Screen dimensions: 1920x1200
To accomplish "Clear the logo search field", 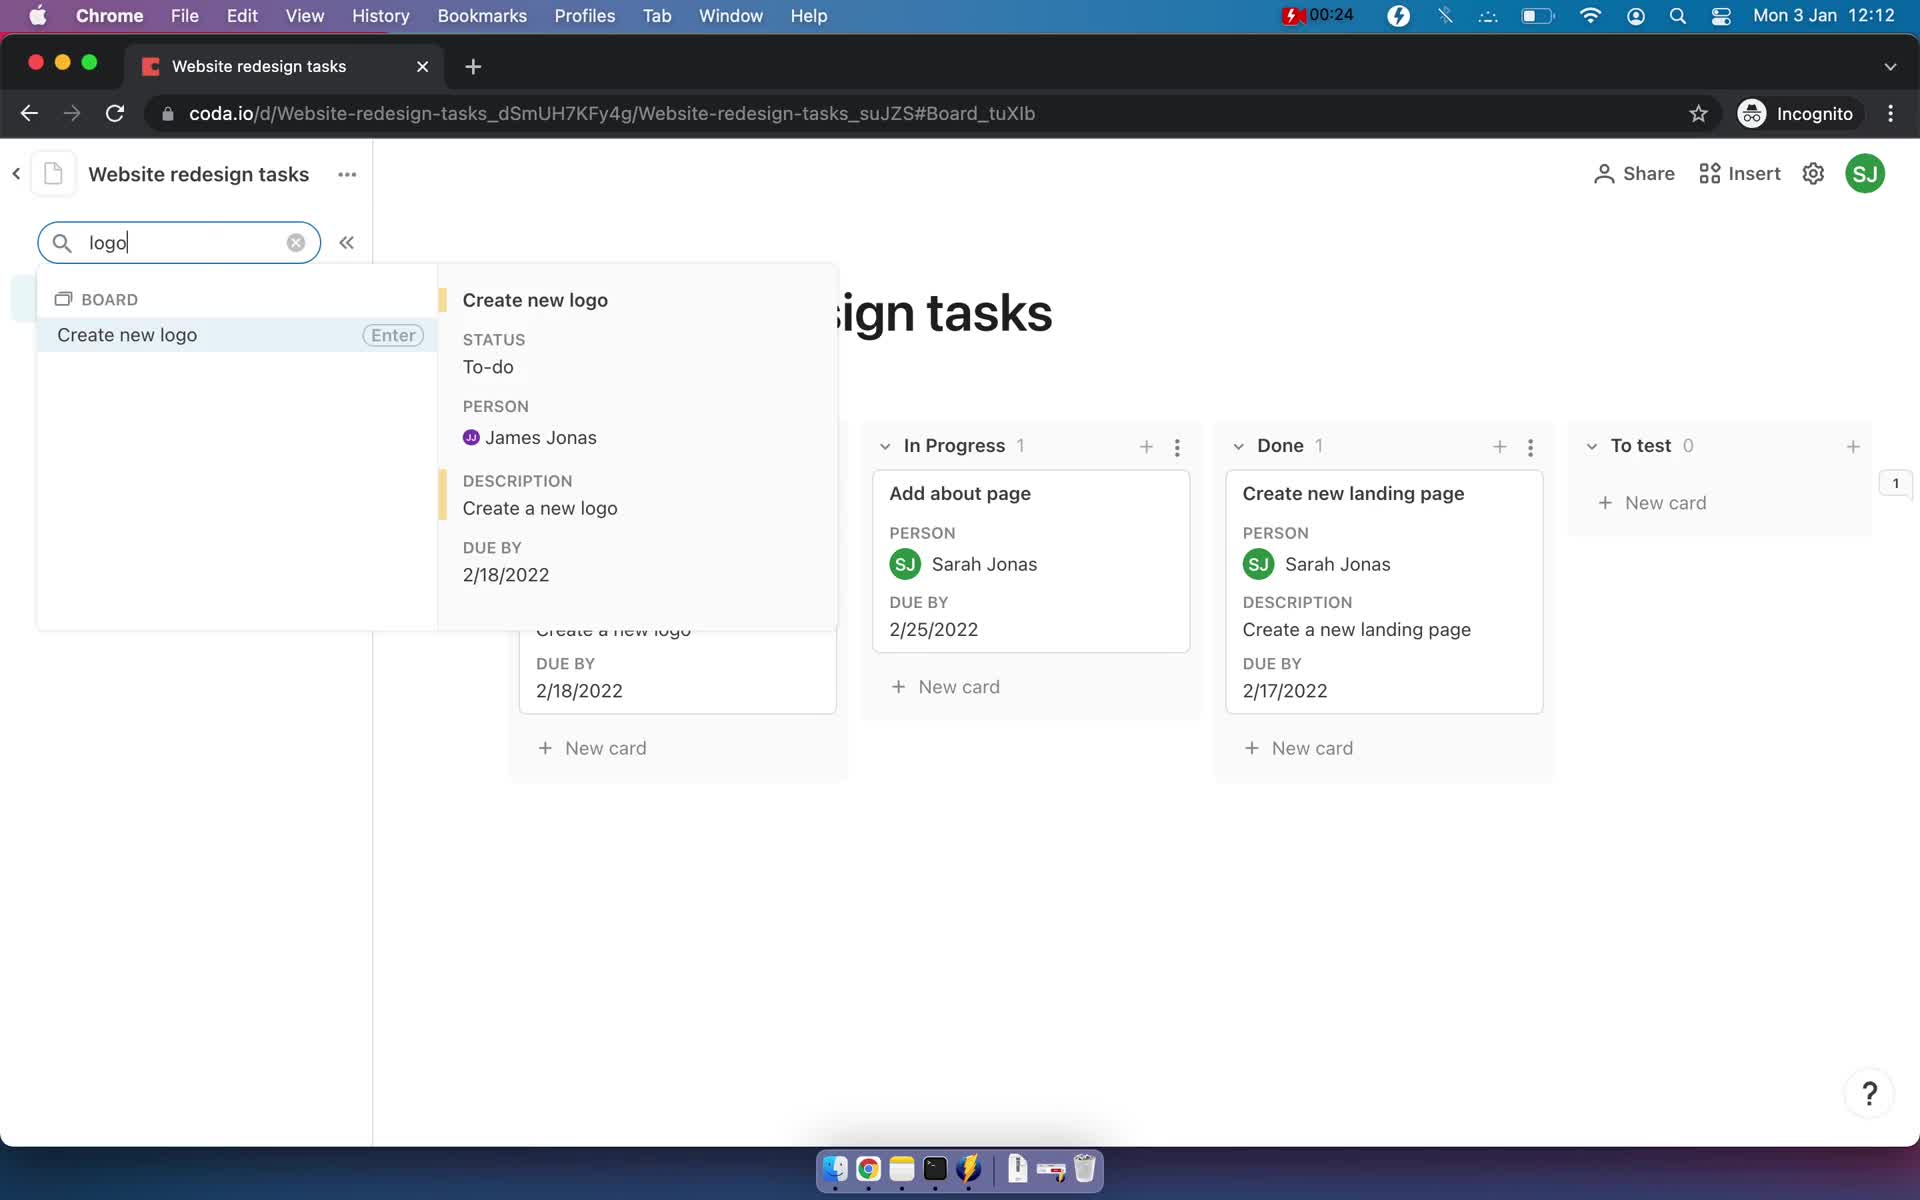I will (x=296, y=243).
